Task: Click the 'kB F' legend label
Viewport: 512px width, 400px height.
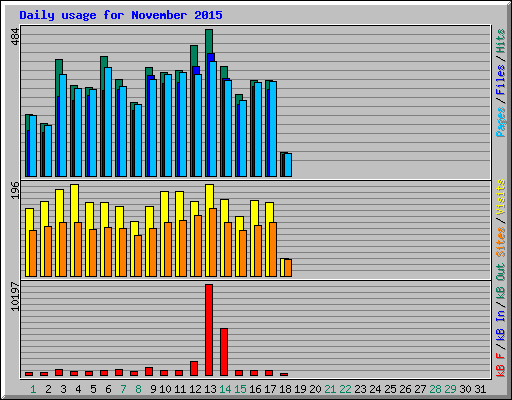Action: 501,365
